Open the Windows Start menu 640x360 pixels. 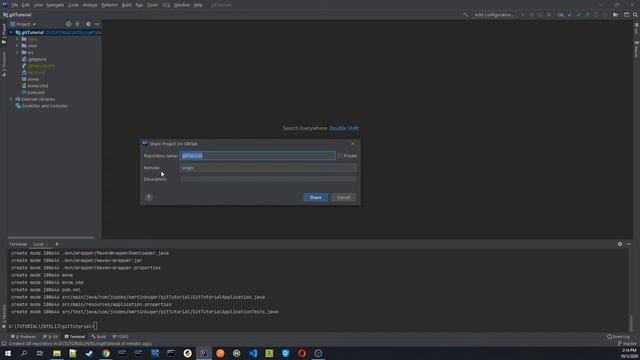[8, 353]
